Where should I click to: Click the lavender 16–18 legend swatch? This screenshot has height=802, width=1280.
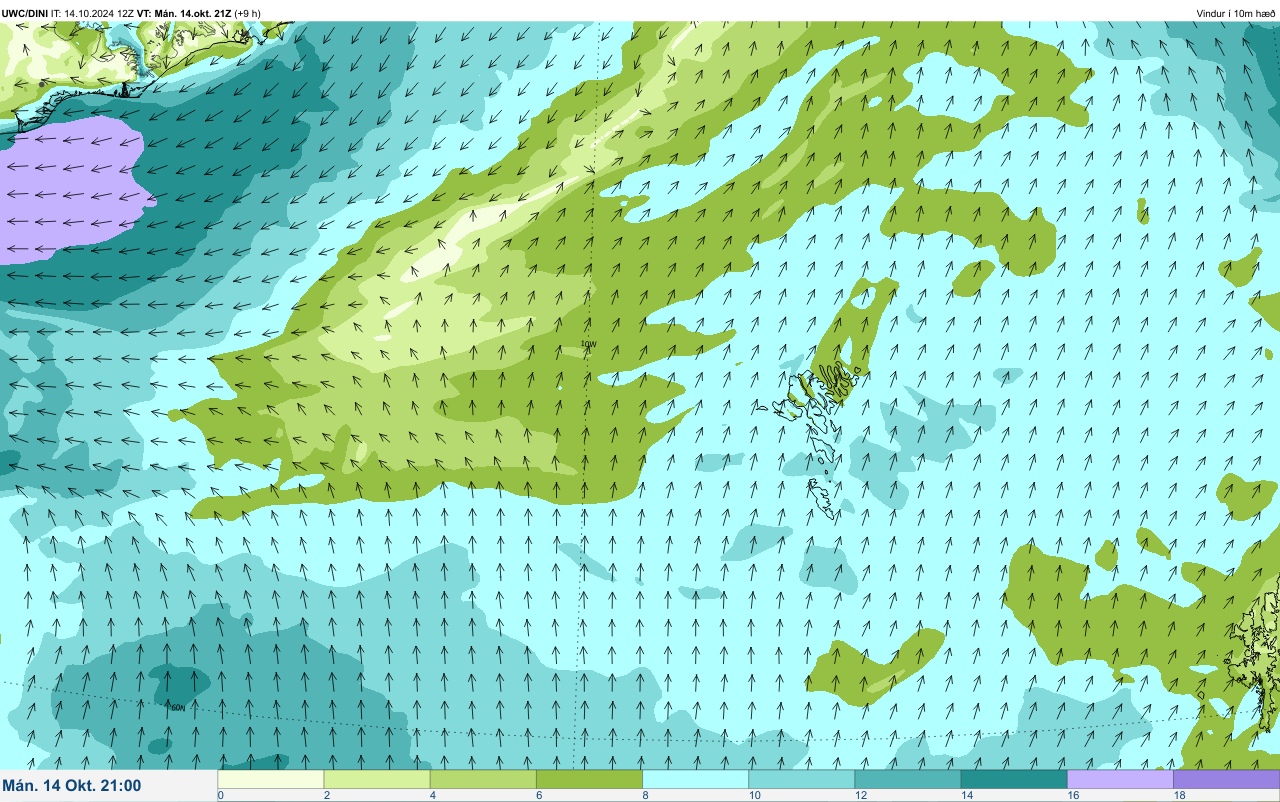point(1120,779)
